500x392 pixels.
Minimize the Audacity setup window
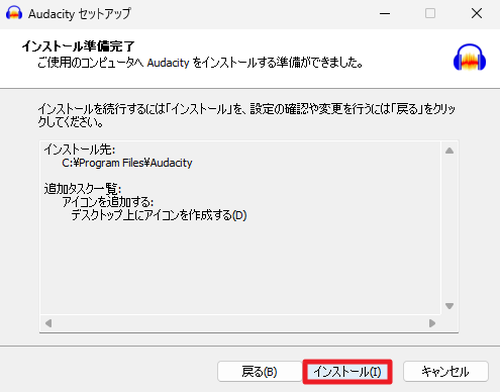[385, 14]
